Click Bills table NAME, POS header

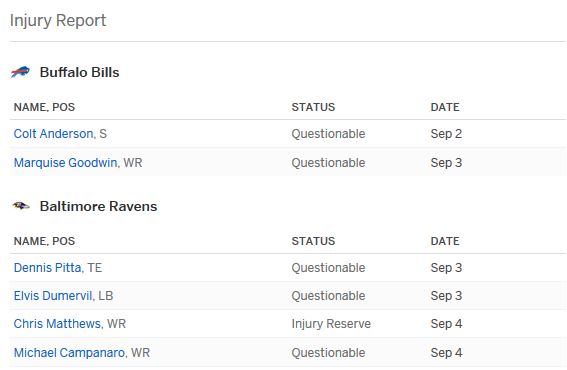pyautogui.click(x=44, y=107)
